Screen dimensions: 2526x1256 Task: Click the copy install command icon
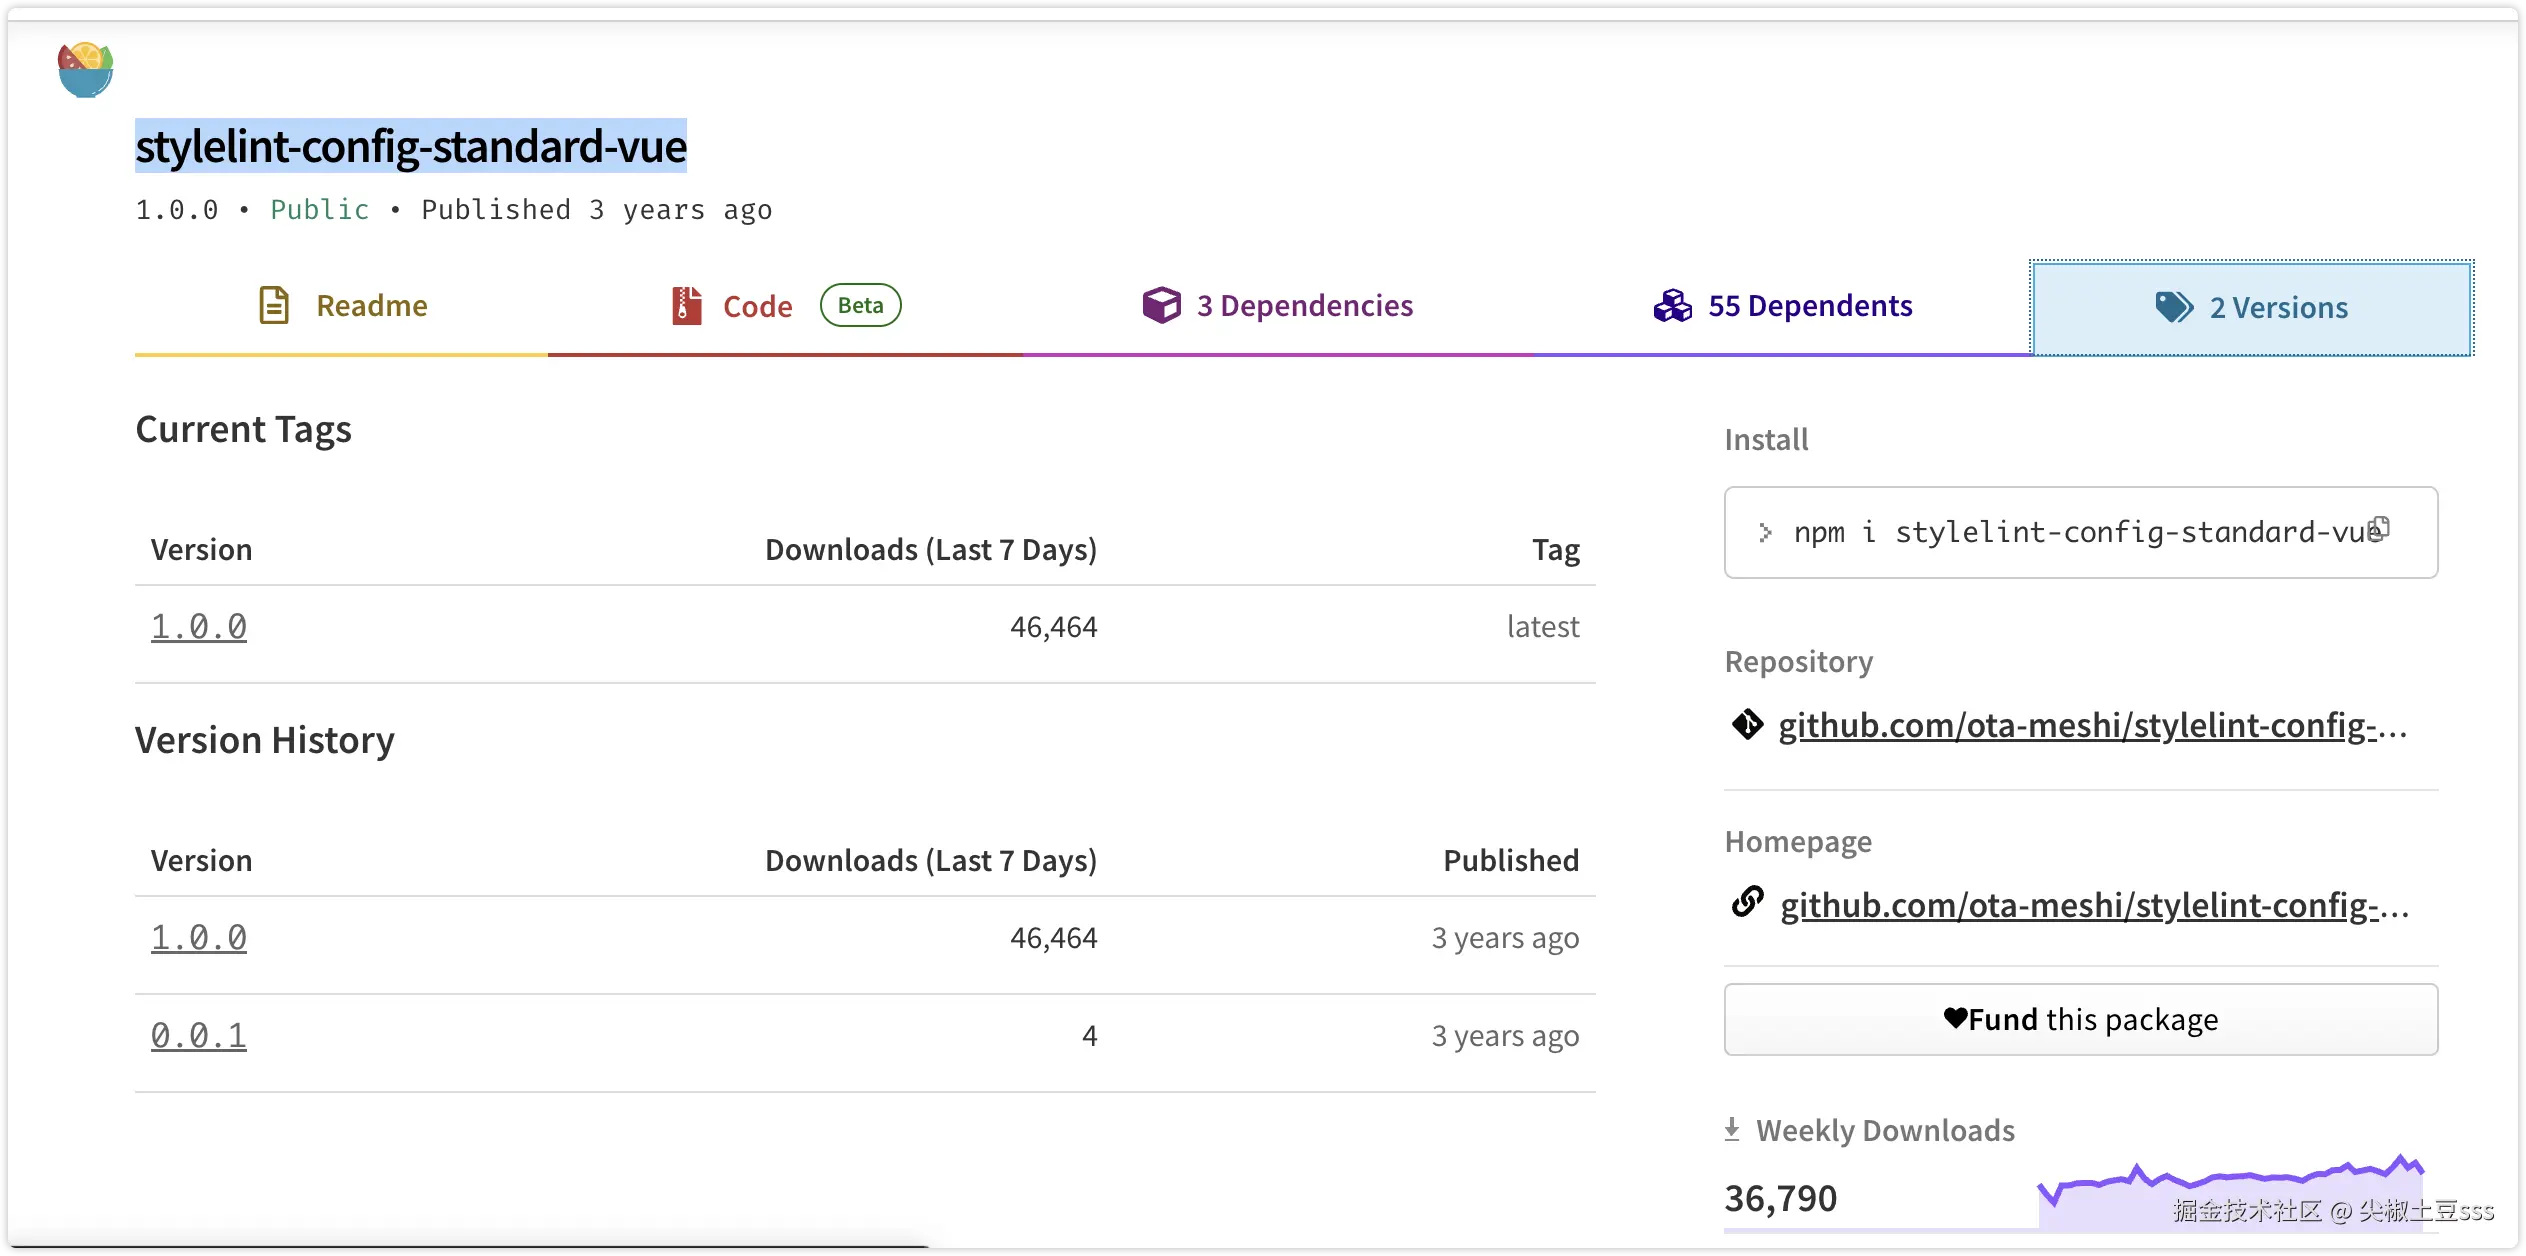point(2380,527)
